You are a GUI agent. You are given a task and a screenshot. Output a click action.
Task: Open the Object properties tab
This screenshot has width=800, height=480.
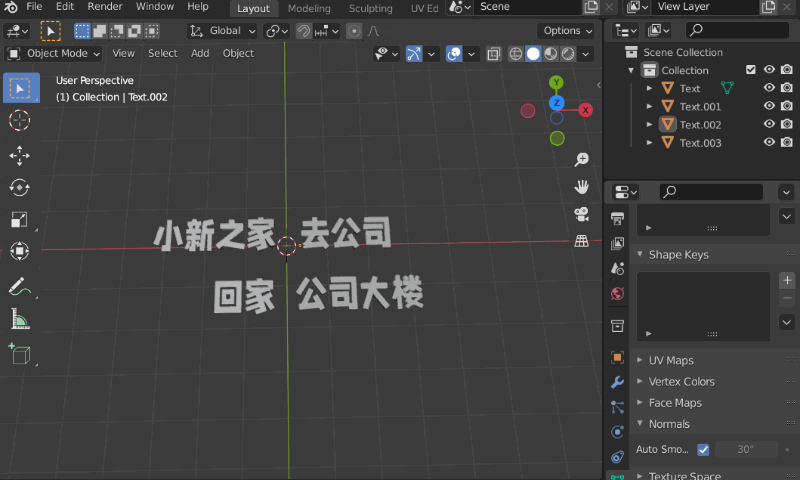(x=617, y=358)
